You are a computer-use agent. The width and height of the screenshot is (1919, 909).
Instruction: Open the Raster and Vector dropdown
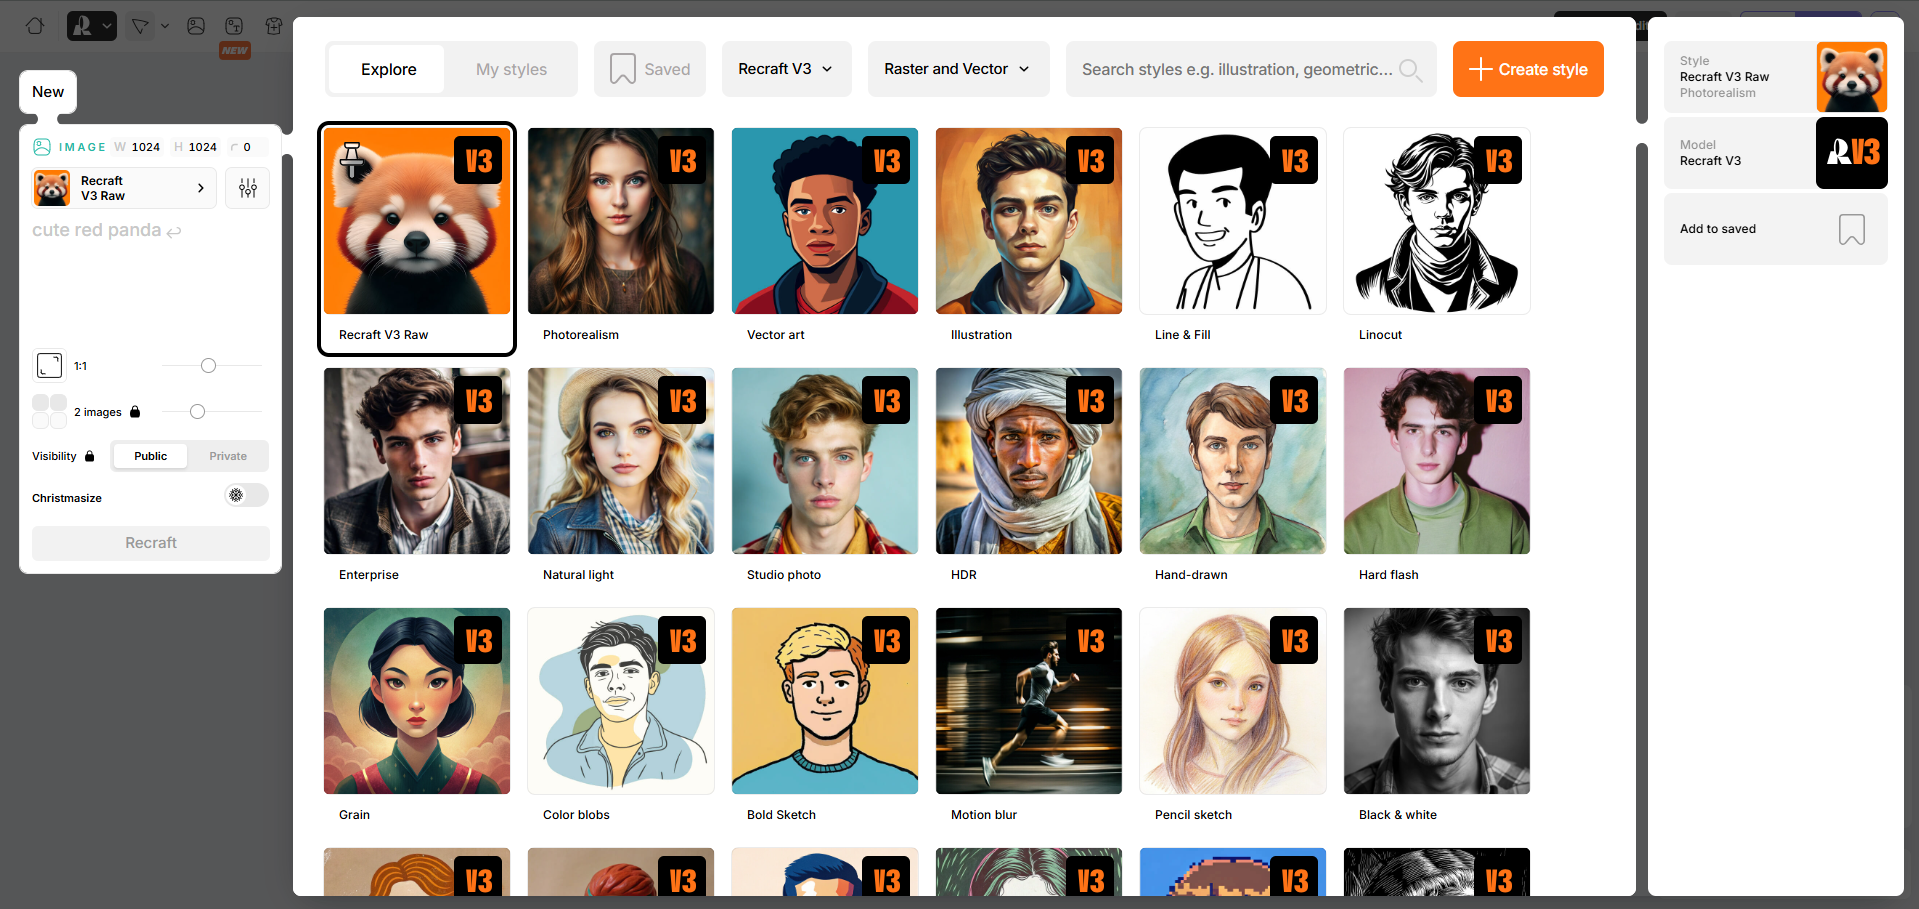[958, 69]
